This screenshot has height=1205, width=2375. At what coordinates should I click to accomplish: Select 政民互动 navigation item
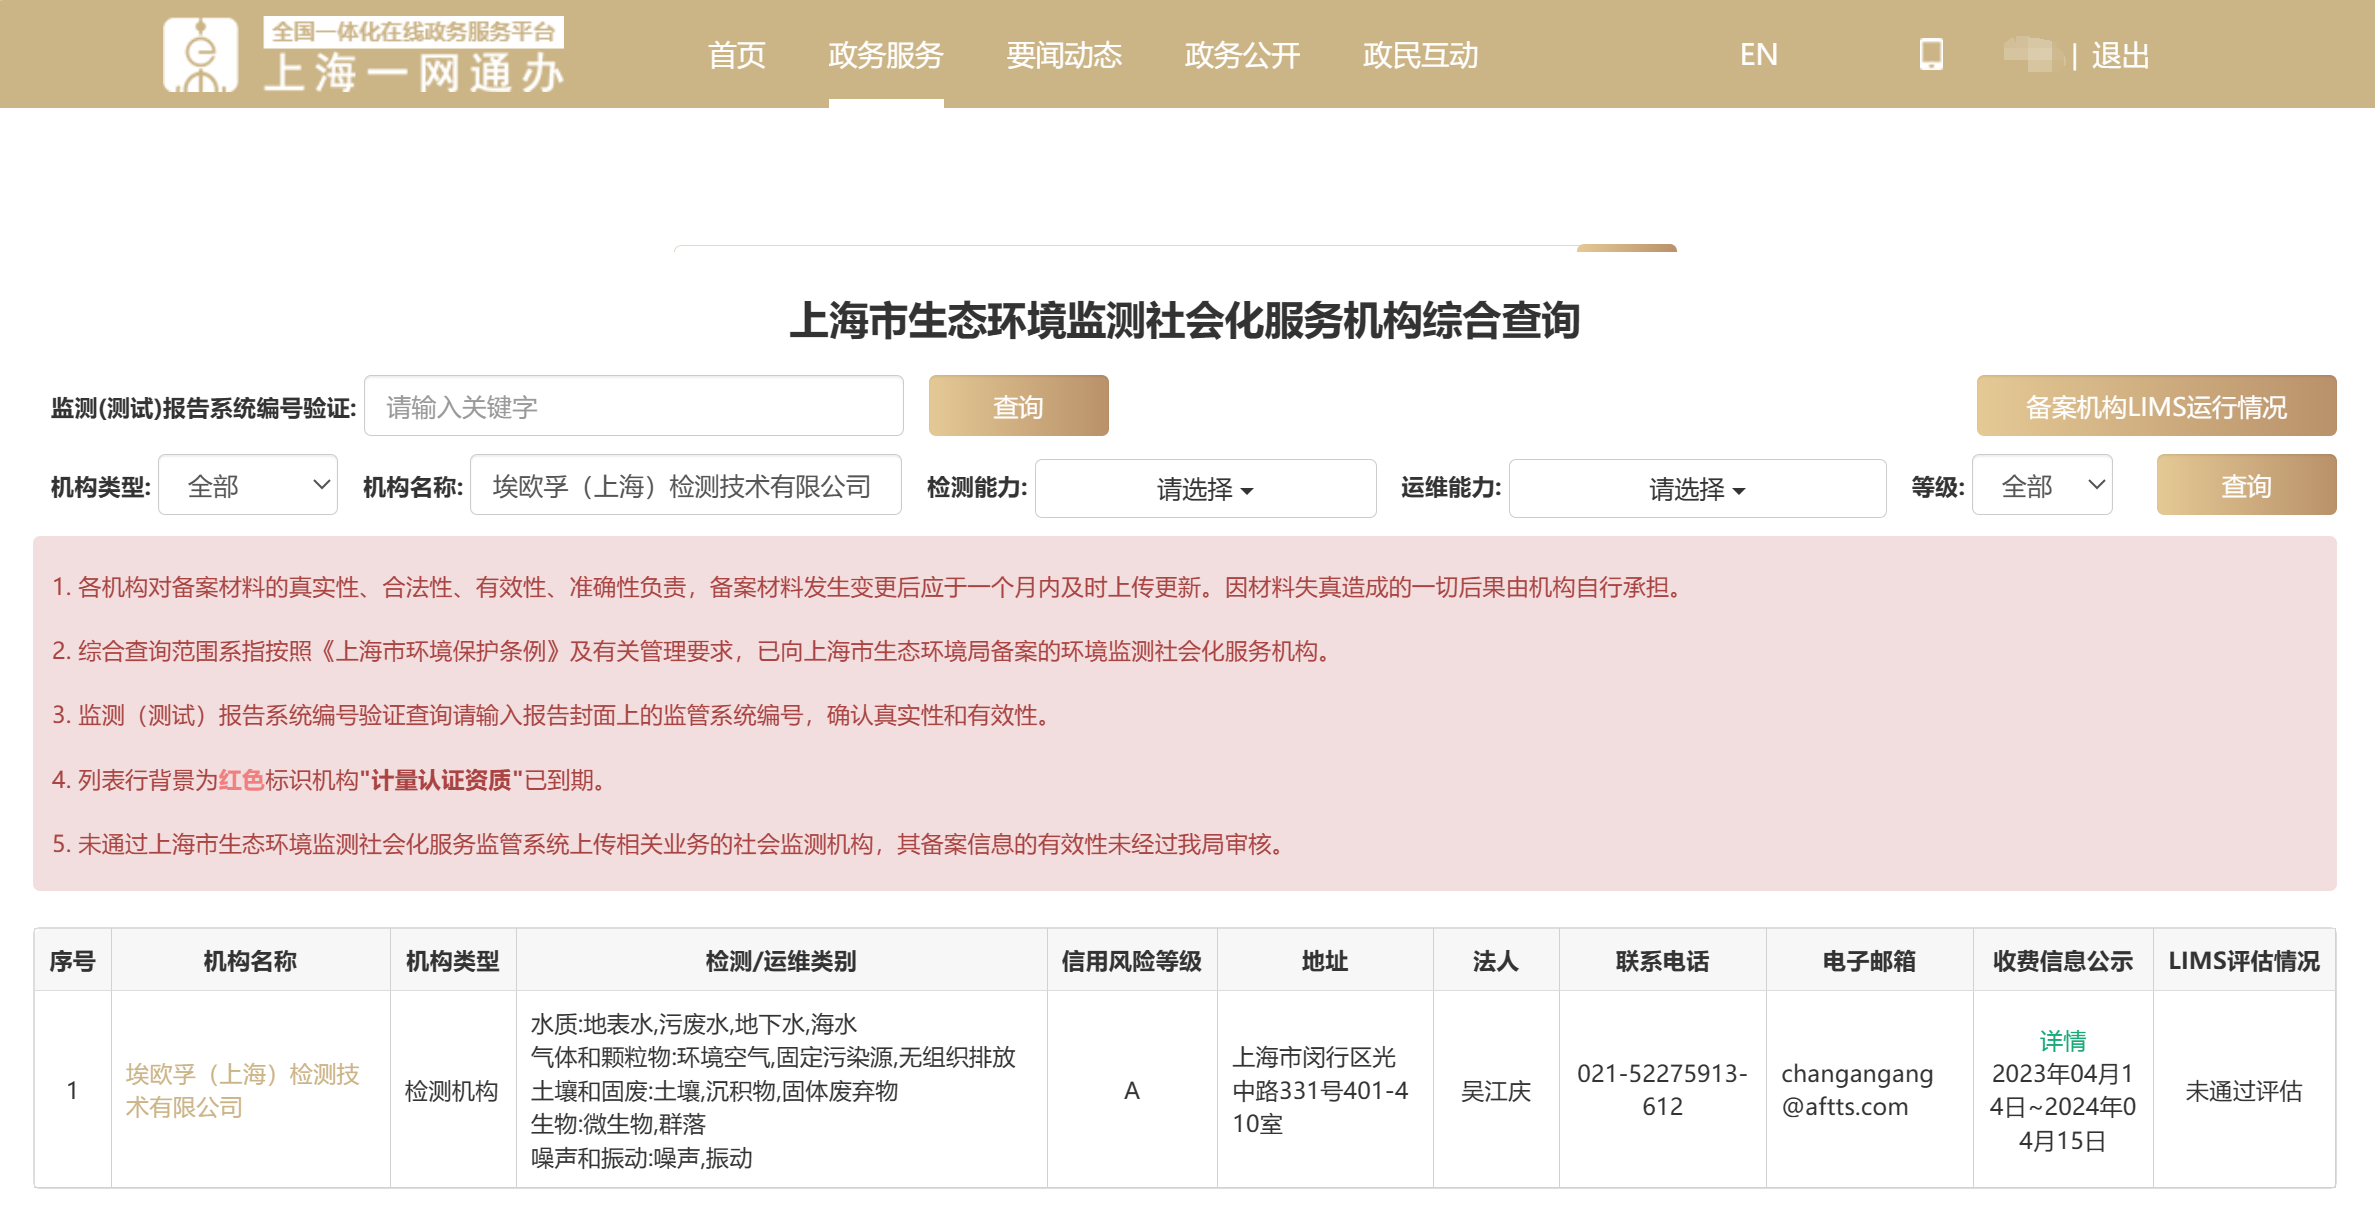(x=1419, y=56)
